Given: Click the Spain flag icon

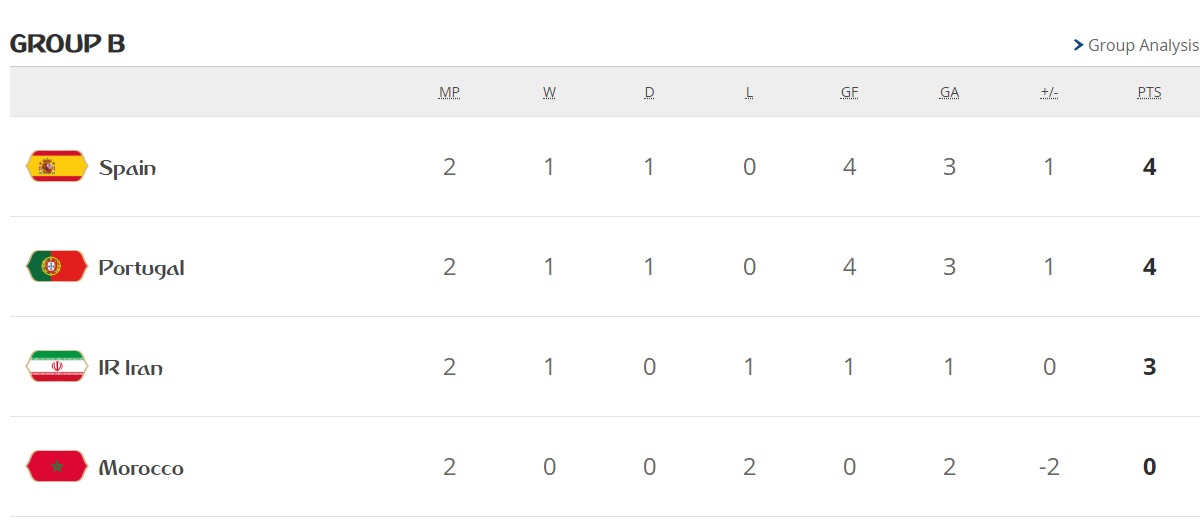Looking at the screenshot, I should (56, 166).
